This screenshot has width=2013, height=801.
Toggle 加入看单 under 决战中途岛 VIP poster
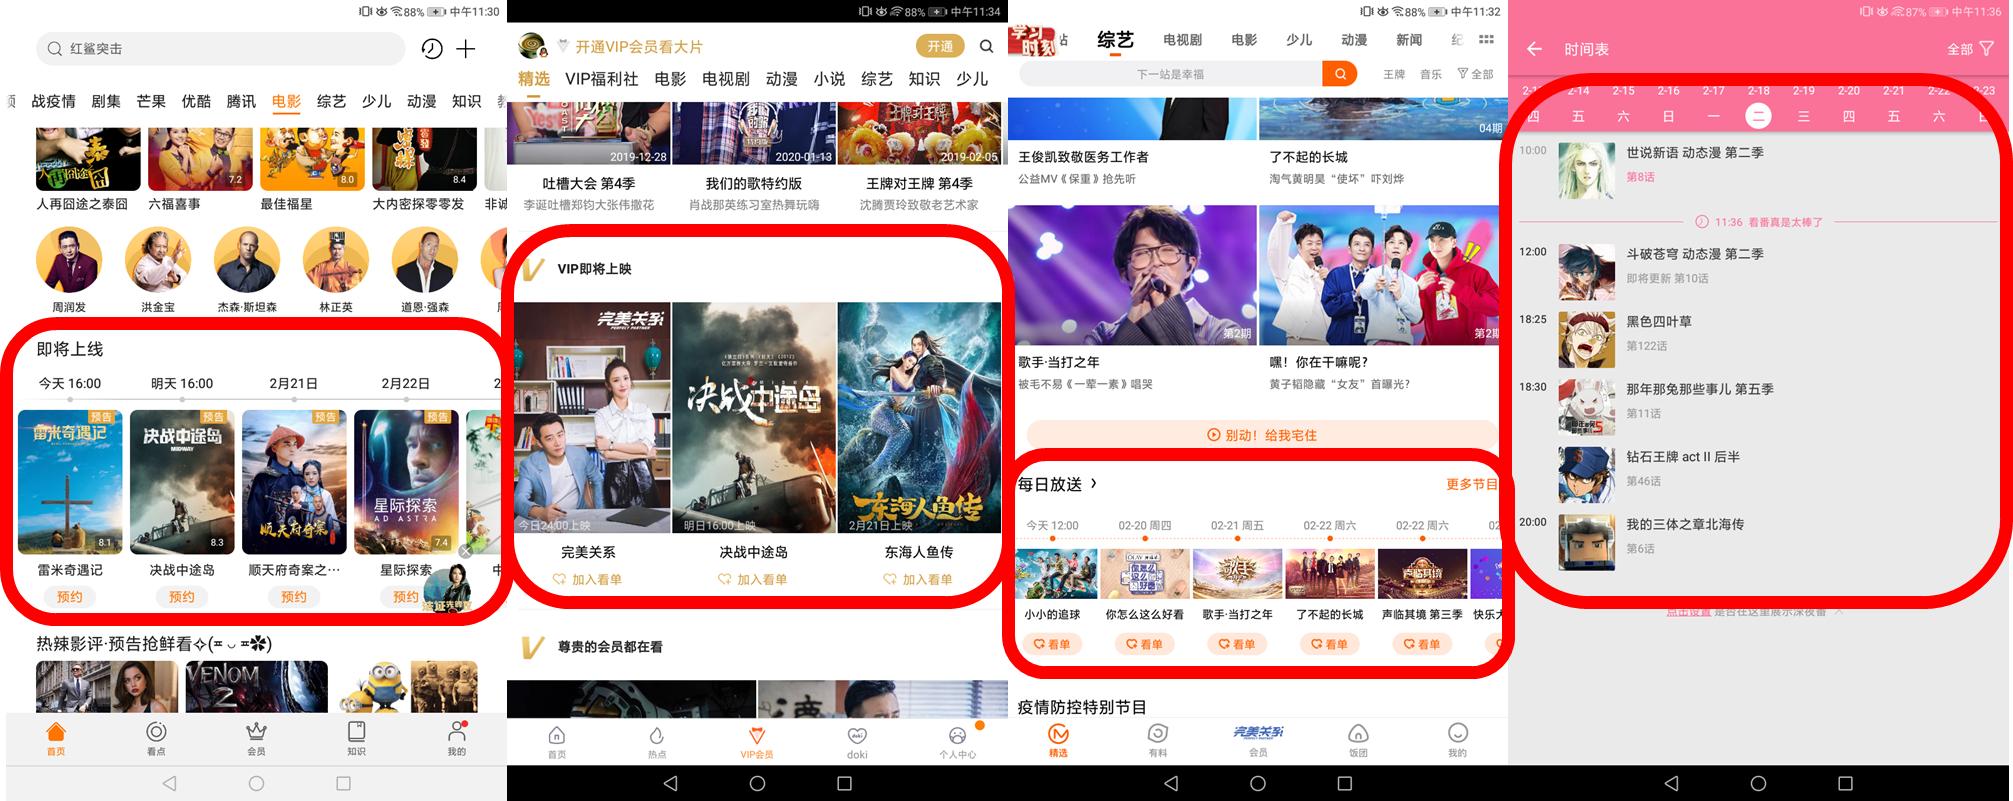coord(753,579)
